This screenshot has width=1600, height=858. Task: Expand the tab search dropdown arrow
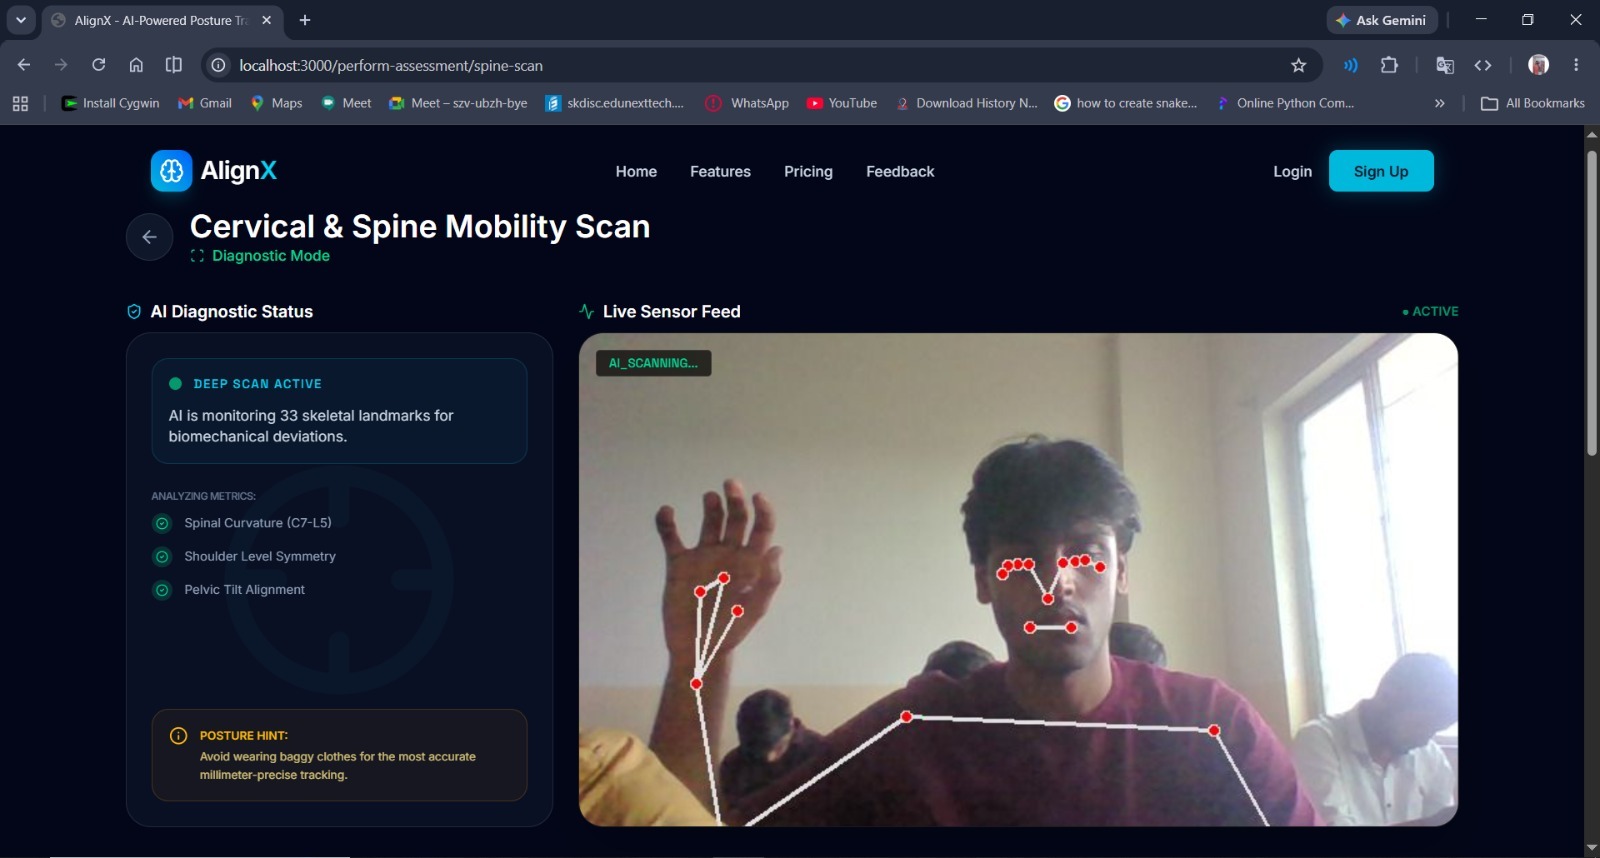[x=20, y=20]
